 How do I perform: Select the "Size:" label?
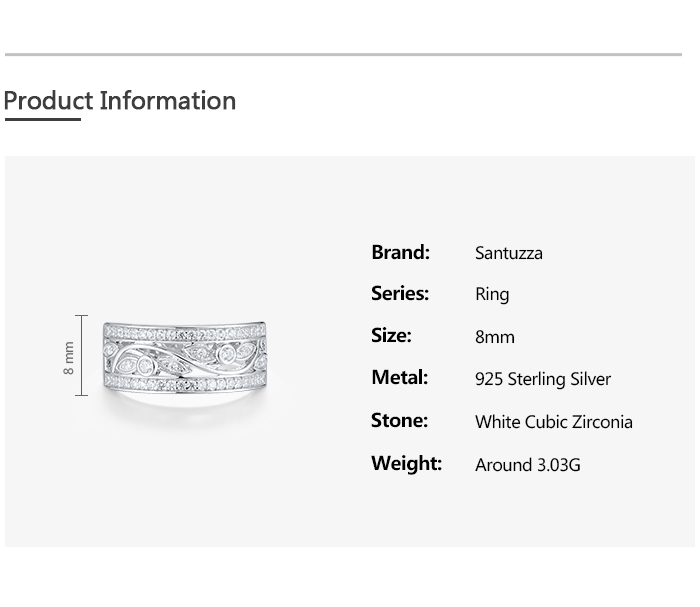click(x=391, y=335)
